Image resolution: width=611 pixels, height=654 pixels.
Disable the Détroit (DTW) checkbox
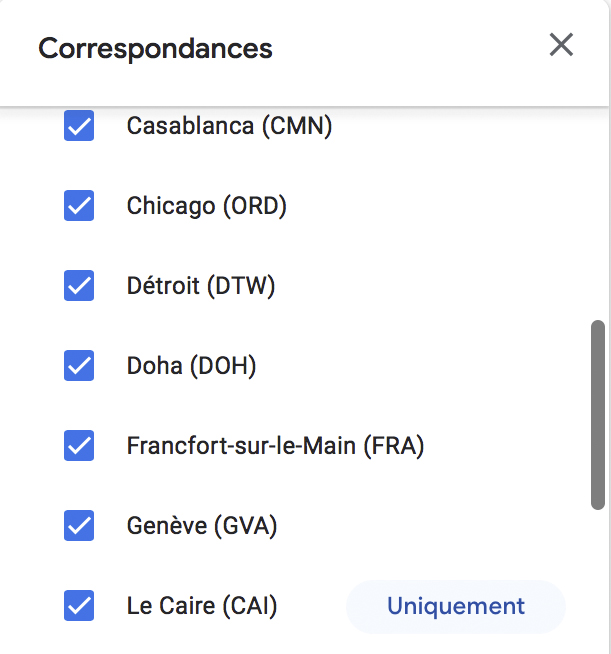[79, 286]
